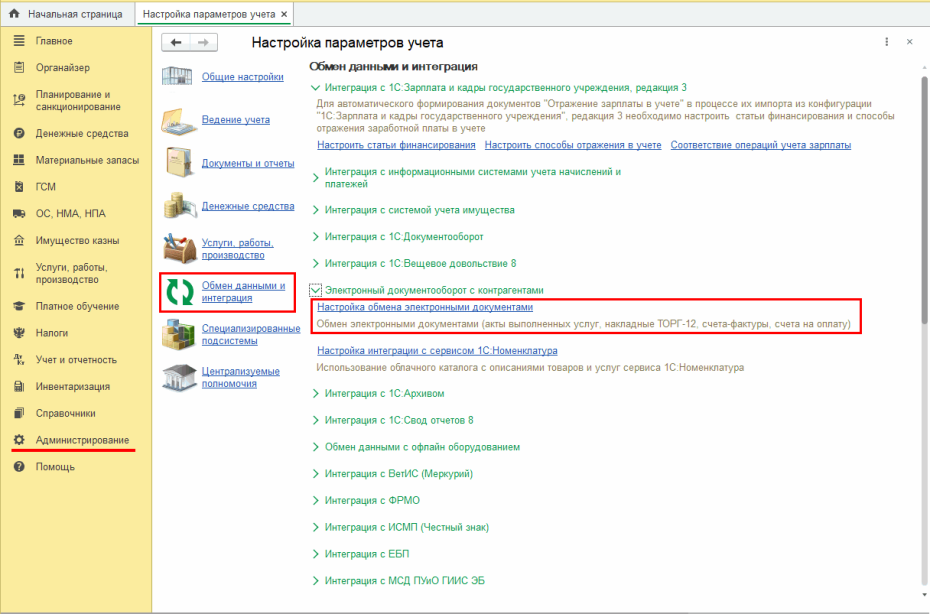Collapse Электронный документооборот с контрагентами section

316,290
